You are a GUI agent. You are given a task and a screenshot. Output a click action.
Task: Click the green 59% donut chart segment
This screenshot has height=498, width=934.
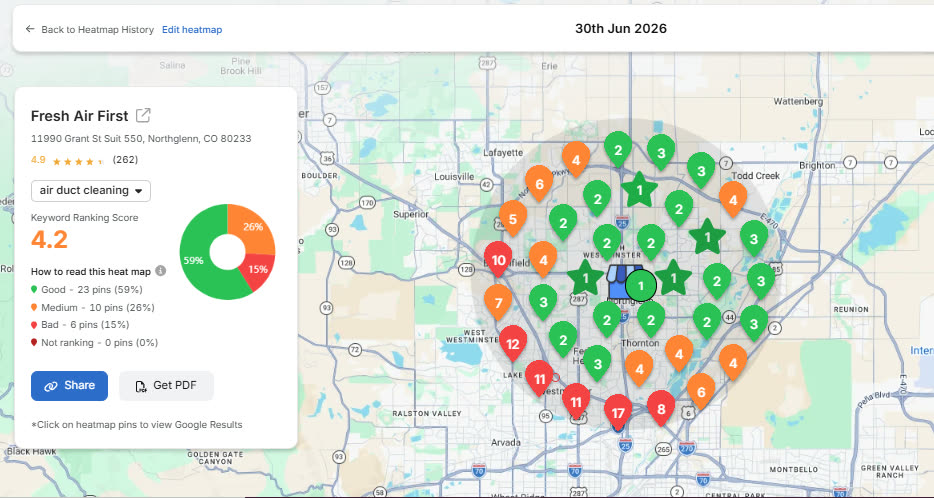coord(198,261)
